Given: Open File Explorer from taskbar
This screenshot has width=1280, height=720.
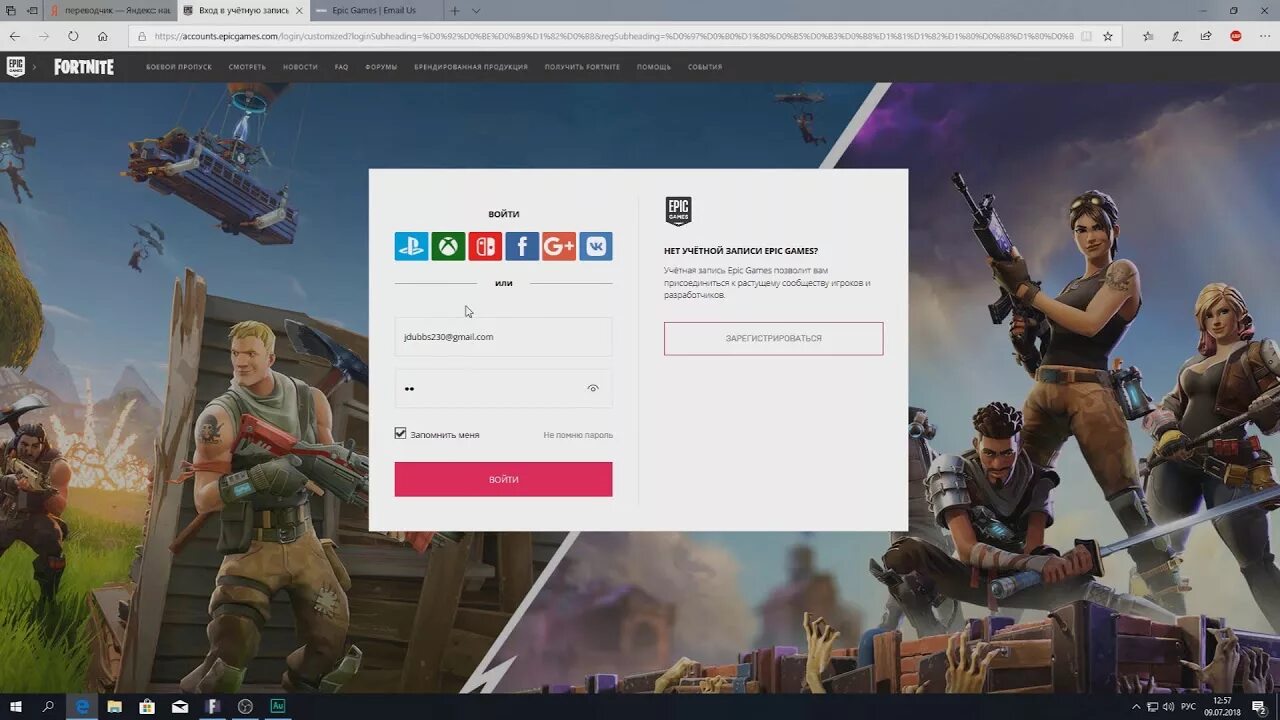Looking at the screenshot, I should coord(114,706).
